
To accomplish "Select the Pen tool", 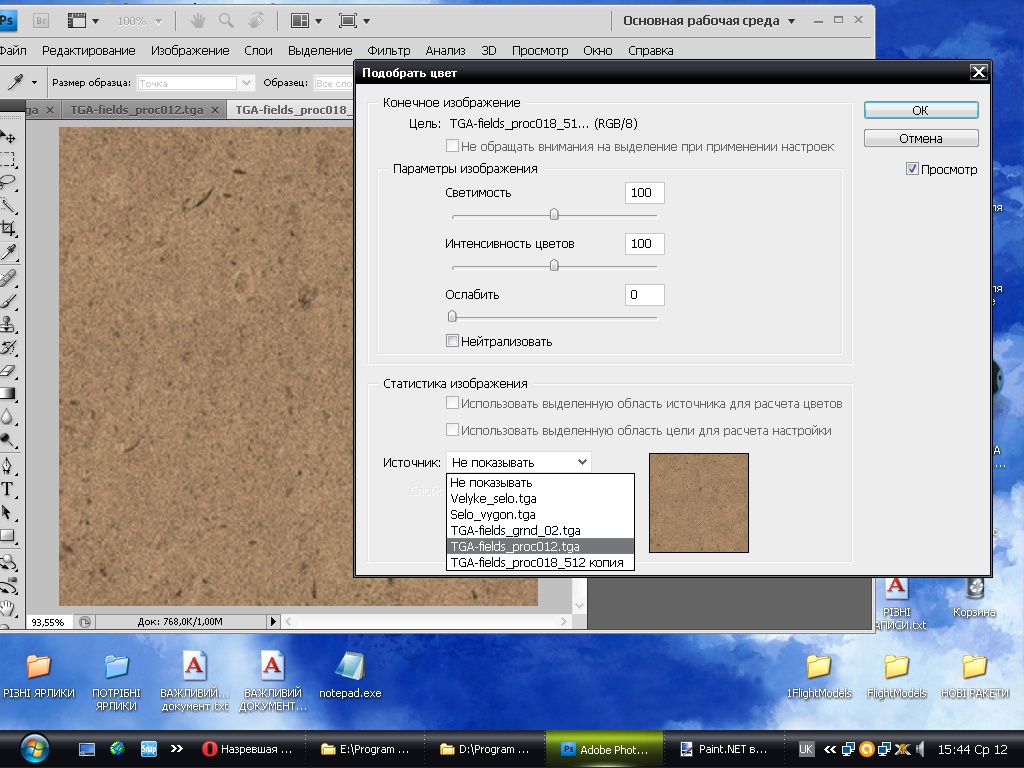I will pos(8,466).
